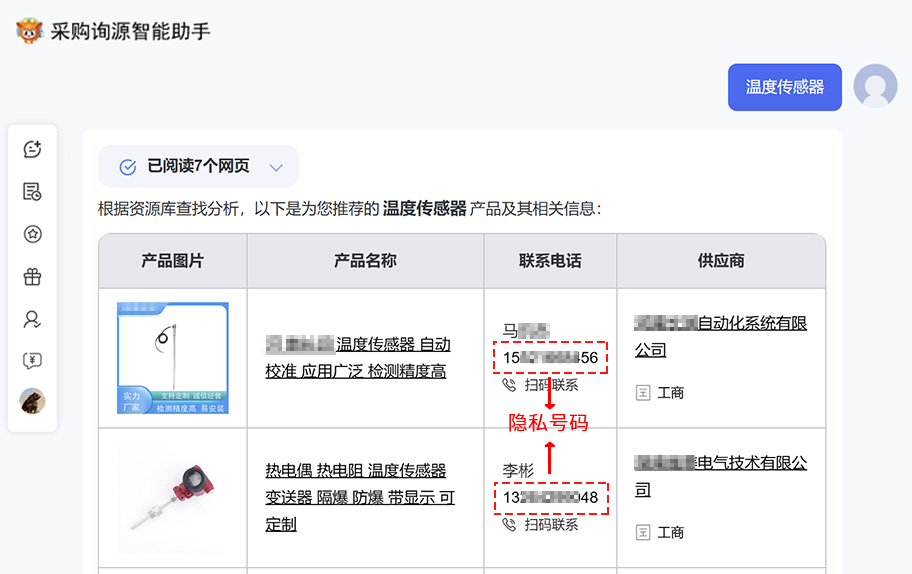Open history records icon in sidebar

32,192
